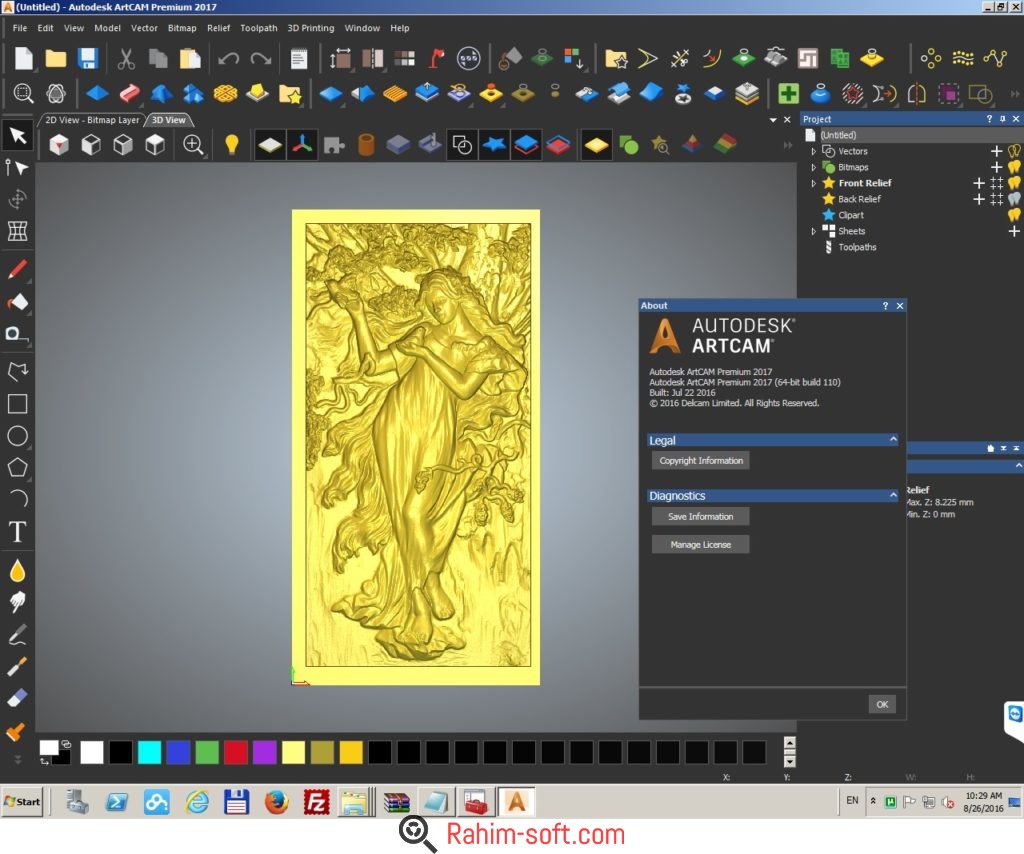
Task: Click the Cut scissors icon
Action: [126, 58]
